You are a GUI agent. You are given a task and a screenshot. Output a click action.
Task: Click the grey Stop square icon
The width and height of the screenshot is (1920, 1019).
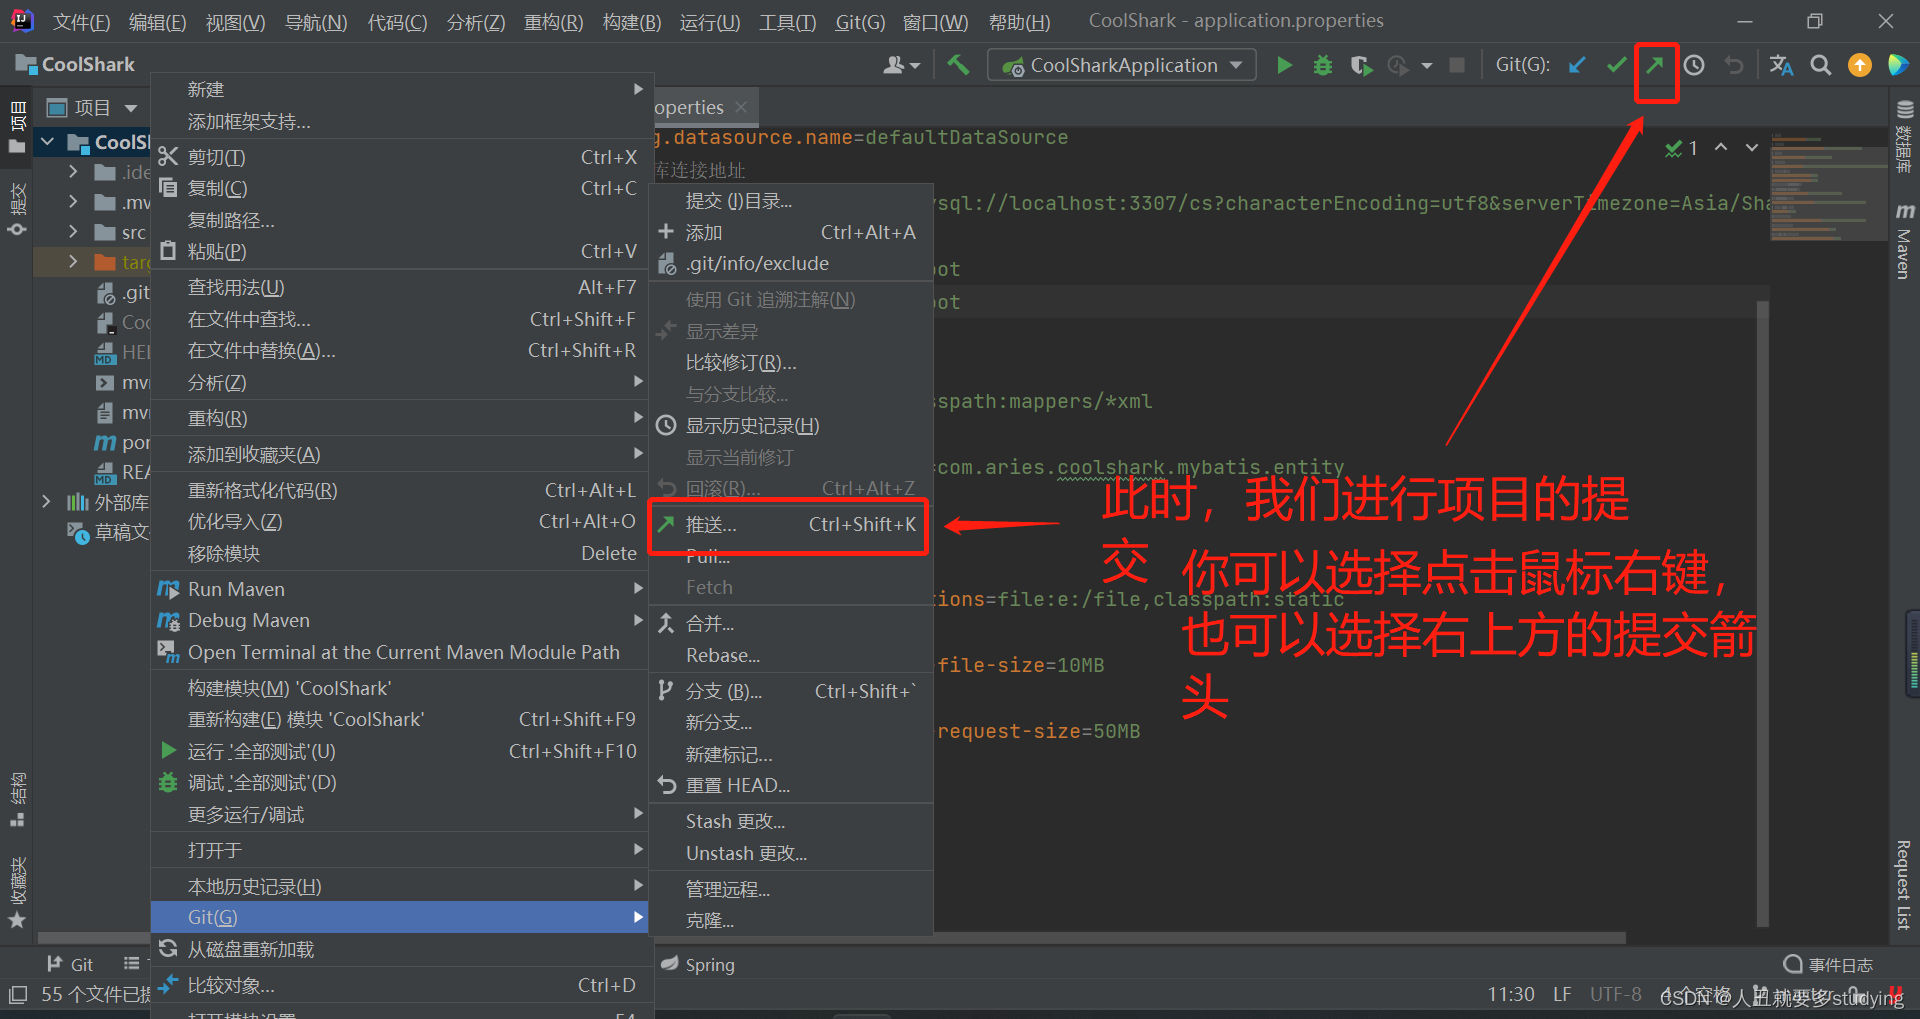(1457, 65)
